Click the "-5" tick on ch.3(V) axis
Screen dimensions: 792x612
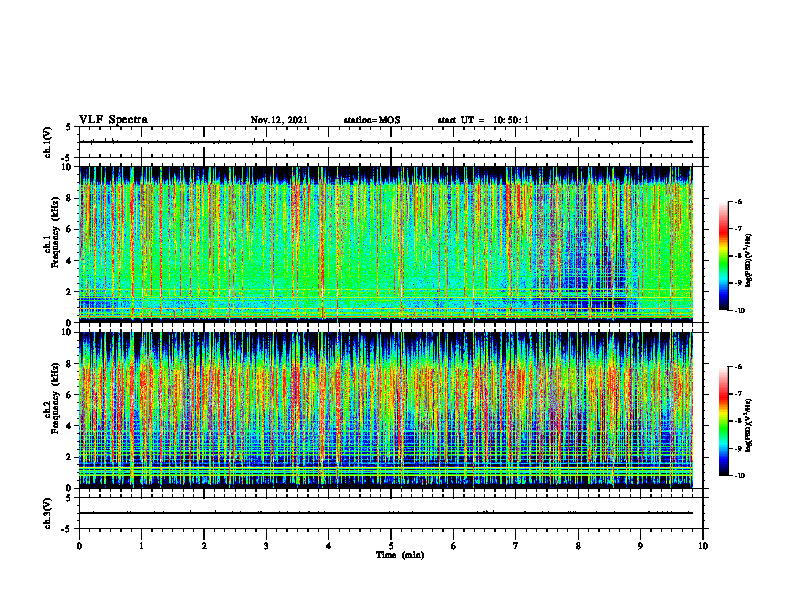coord(67,529)
